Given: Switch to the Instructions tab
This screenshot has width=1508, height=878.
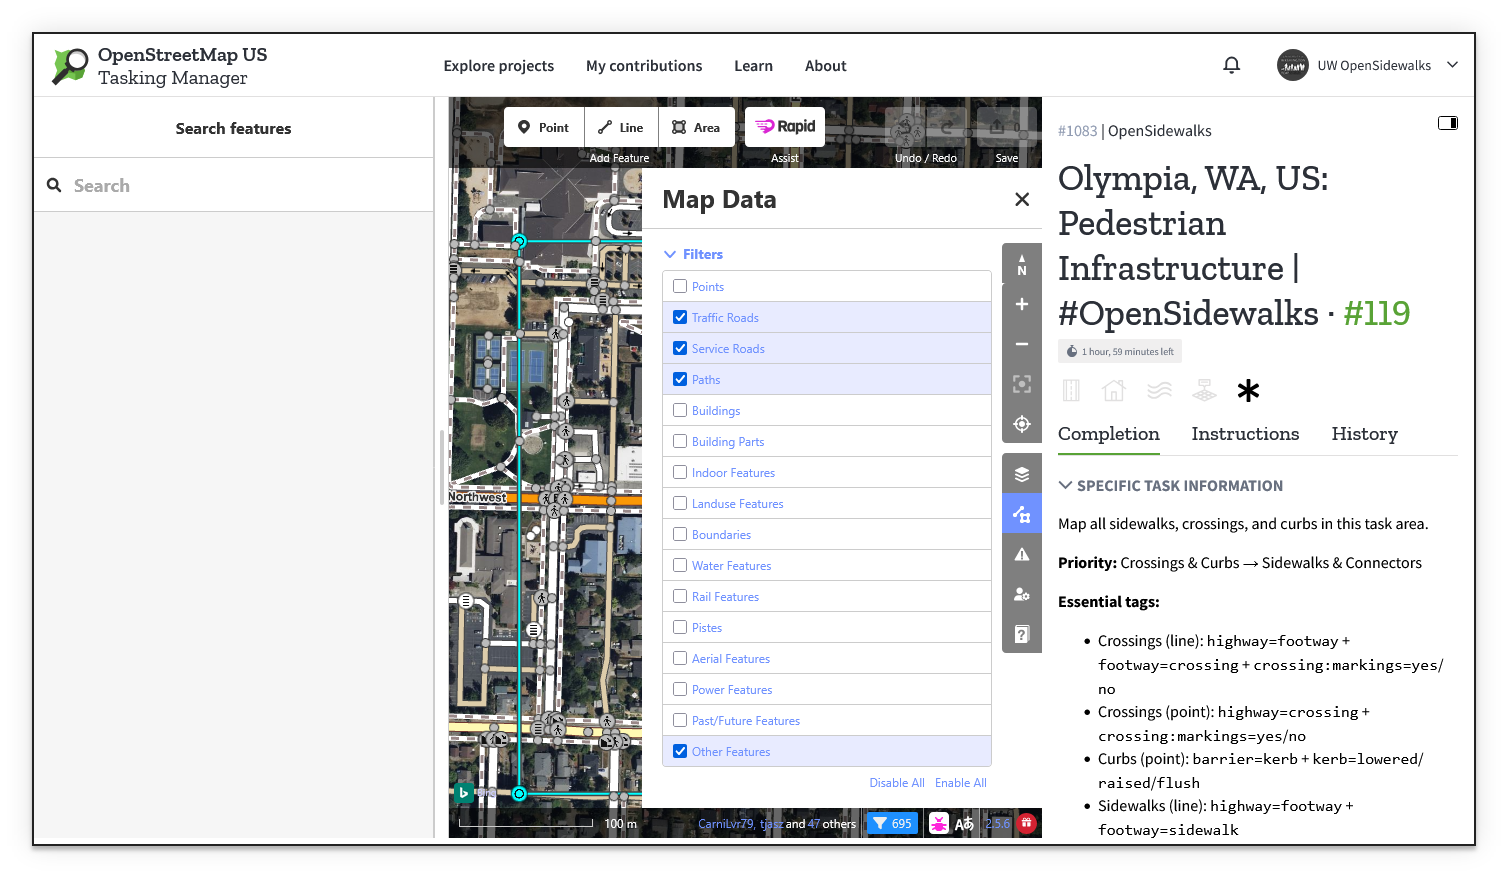Looking at the screenshot, I should pyautogui.click(x=1245, y=434).
